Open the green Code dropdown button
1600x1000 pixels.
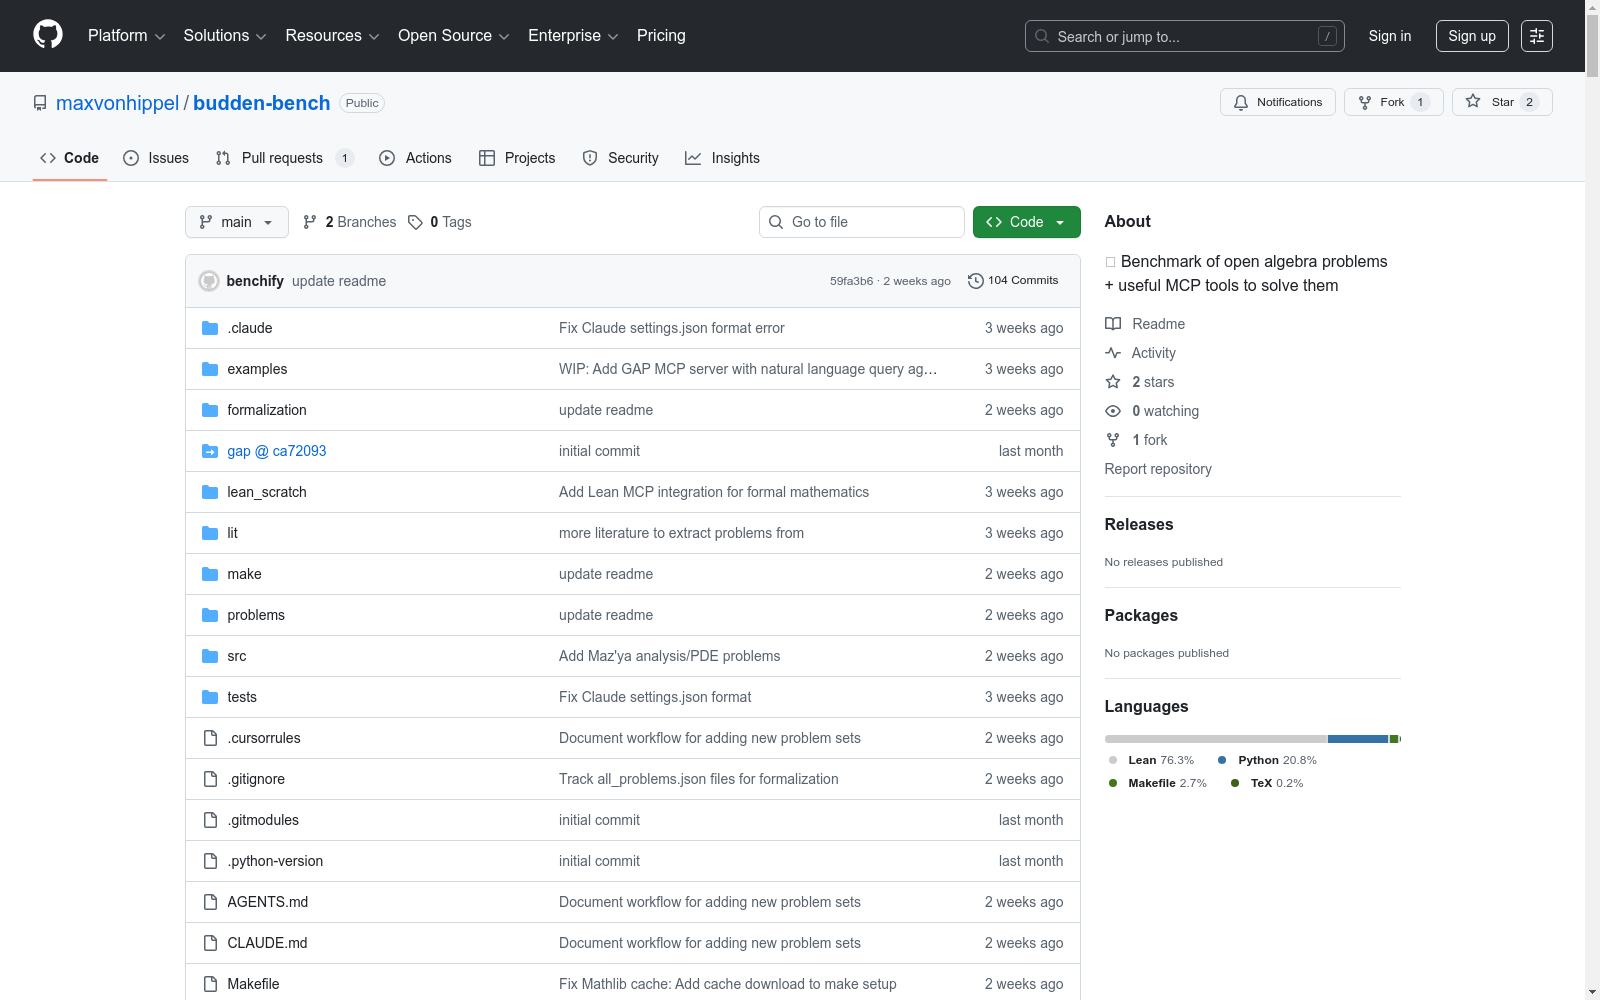1026,222
